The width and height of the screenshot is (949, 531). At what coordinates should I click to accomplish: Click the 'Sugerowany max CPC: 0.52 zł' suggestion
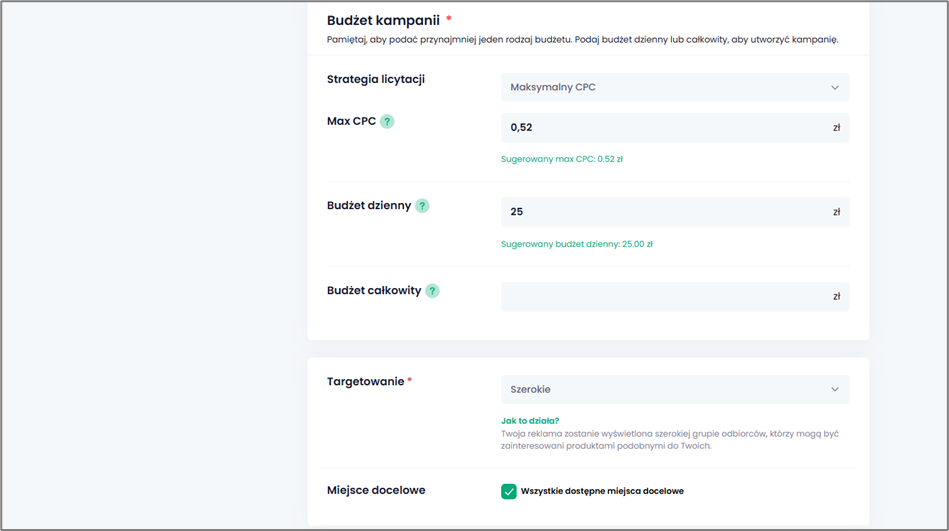click(561, 159)
